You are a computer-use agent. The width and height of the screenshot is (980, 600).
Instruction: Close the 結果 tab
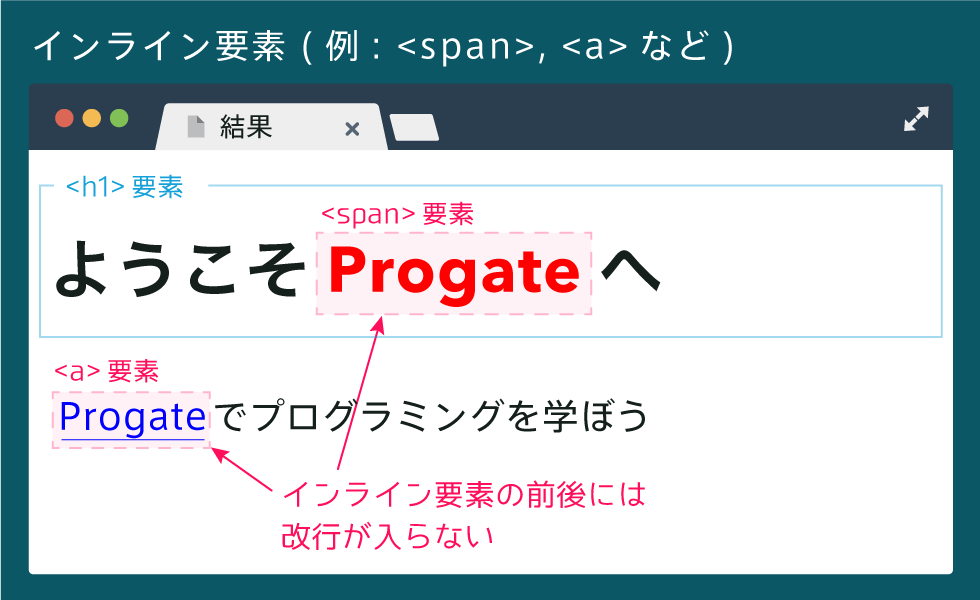352,129
